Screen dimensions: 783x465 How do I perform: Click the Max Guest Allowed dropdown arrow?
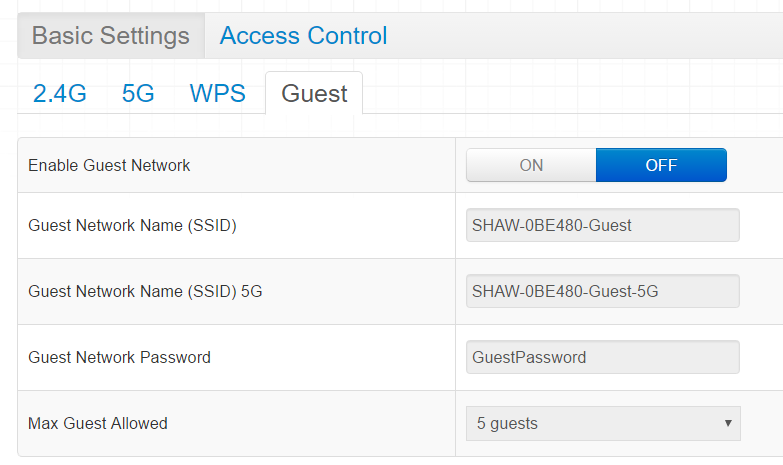tap(728, 423)
